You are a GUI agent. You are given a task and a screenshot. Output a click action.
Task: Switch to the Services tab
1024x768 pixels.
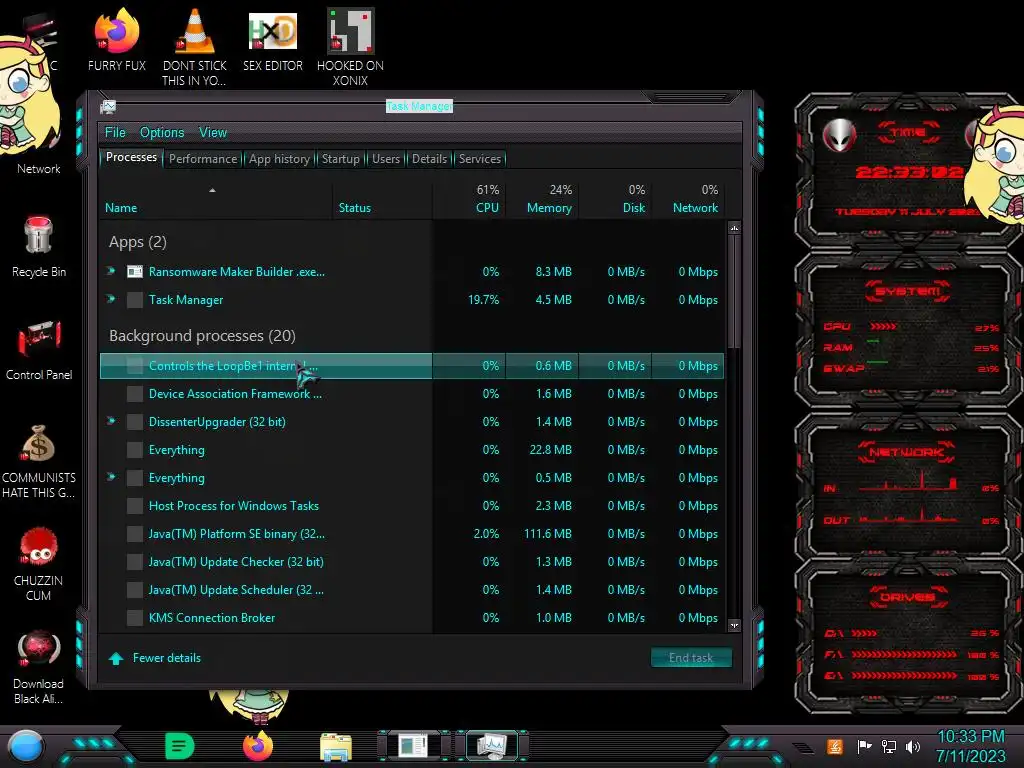(480, 159)
